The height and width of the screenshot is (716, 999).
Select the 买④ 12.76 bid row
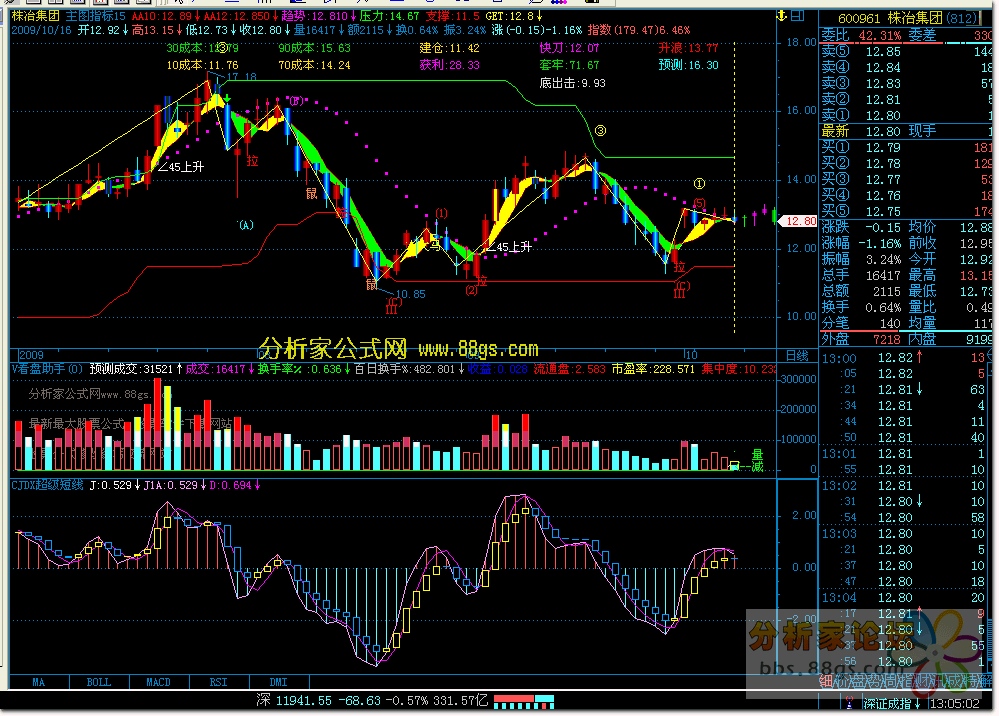907,196
